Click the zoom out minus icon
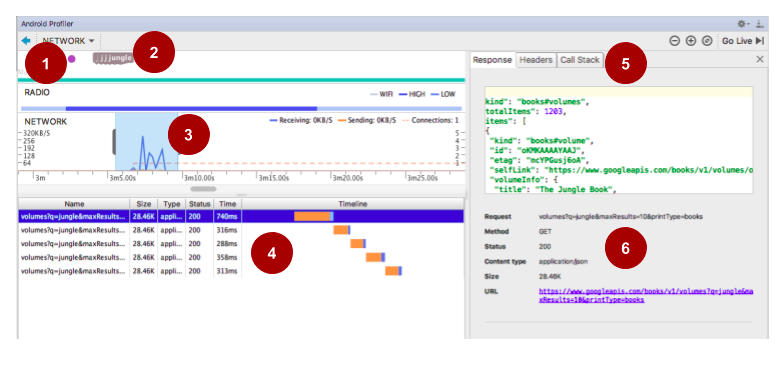Viewport: 782px width, 368px height. (x=674, y=41)
